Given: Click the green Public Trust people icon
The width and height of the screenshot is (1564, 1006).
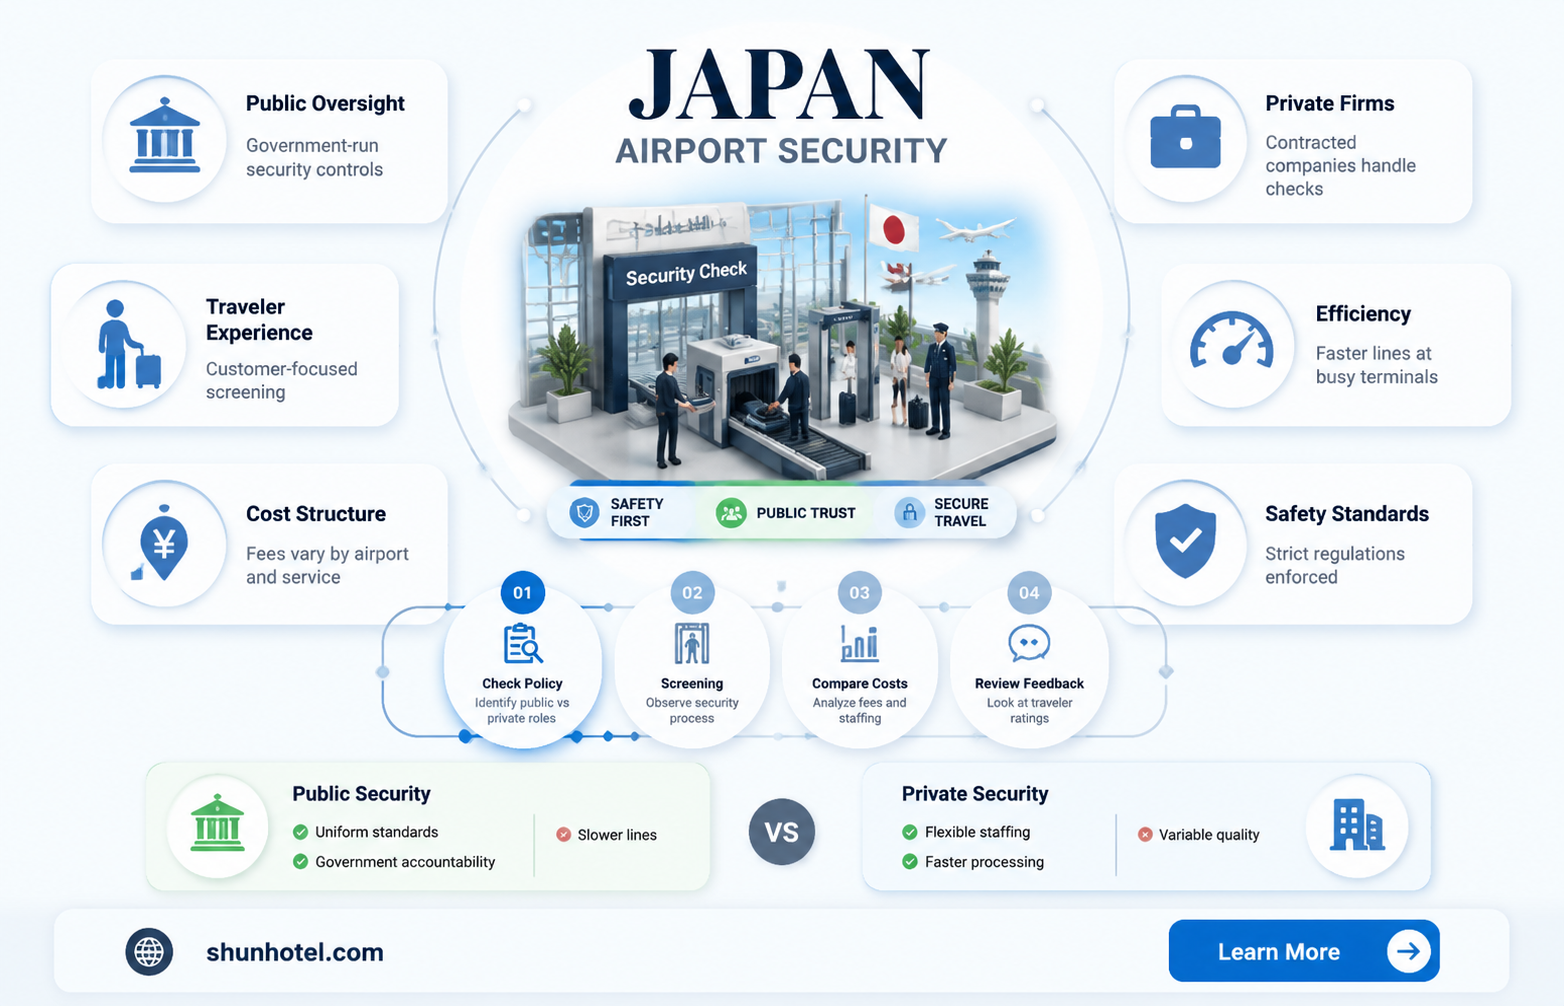Looking at the screenshot, I should (731, 513).
